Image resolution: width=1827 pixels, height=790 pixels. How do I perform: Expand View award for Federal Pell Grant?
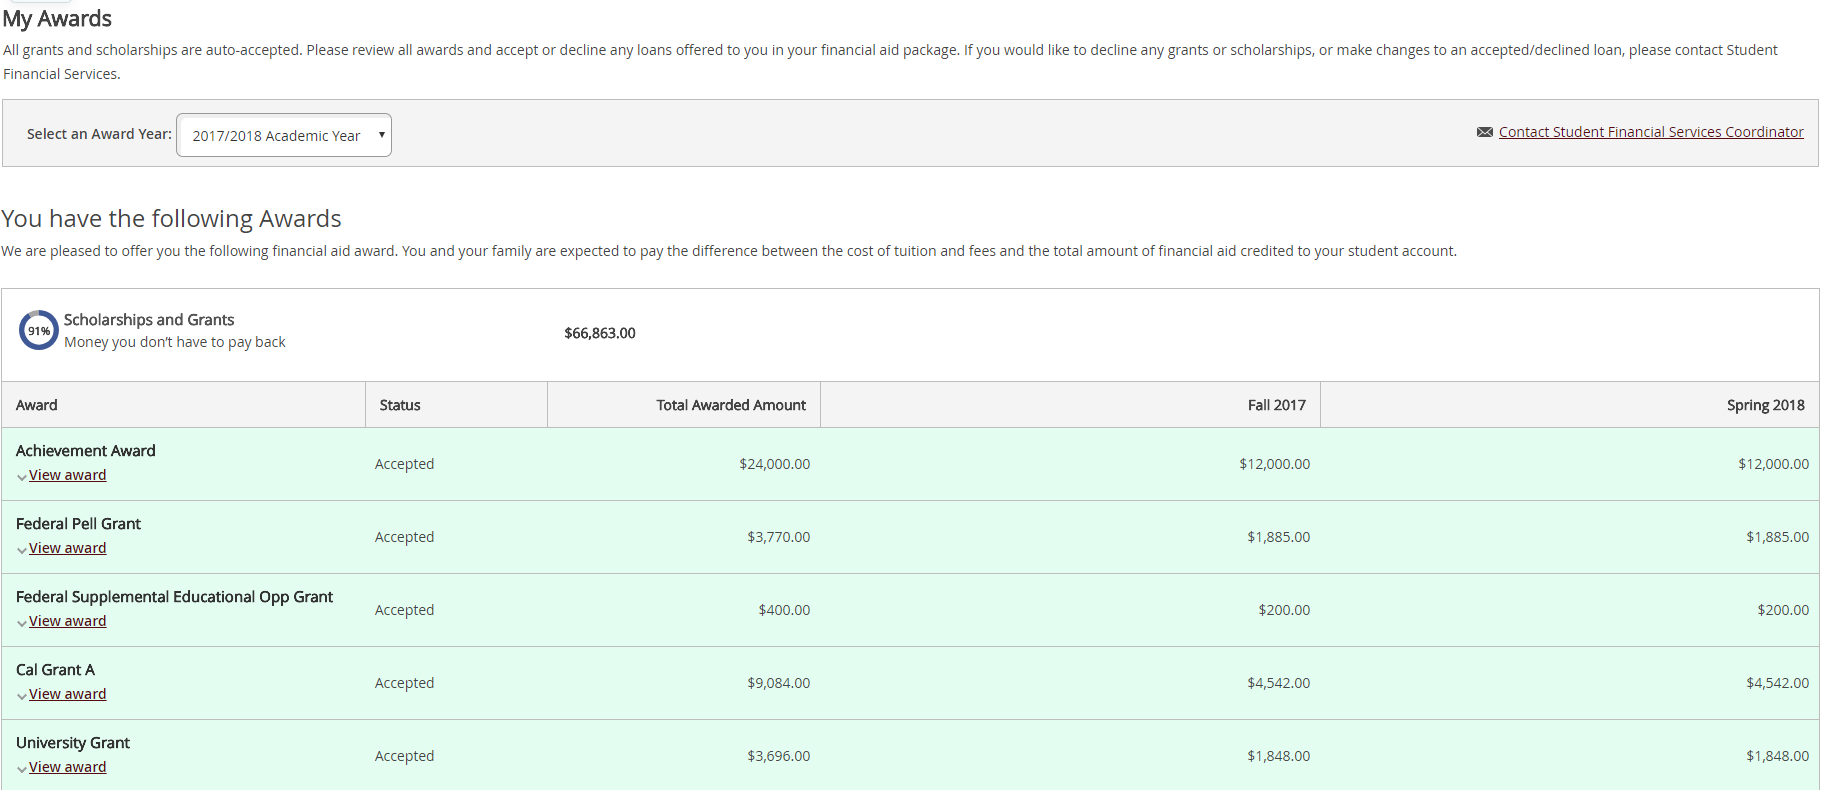pos(67,548)
